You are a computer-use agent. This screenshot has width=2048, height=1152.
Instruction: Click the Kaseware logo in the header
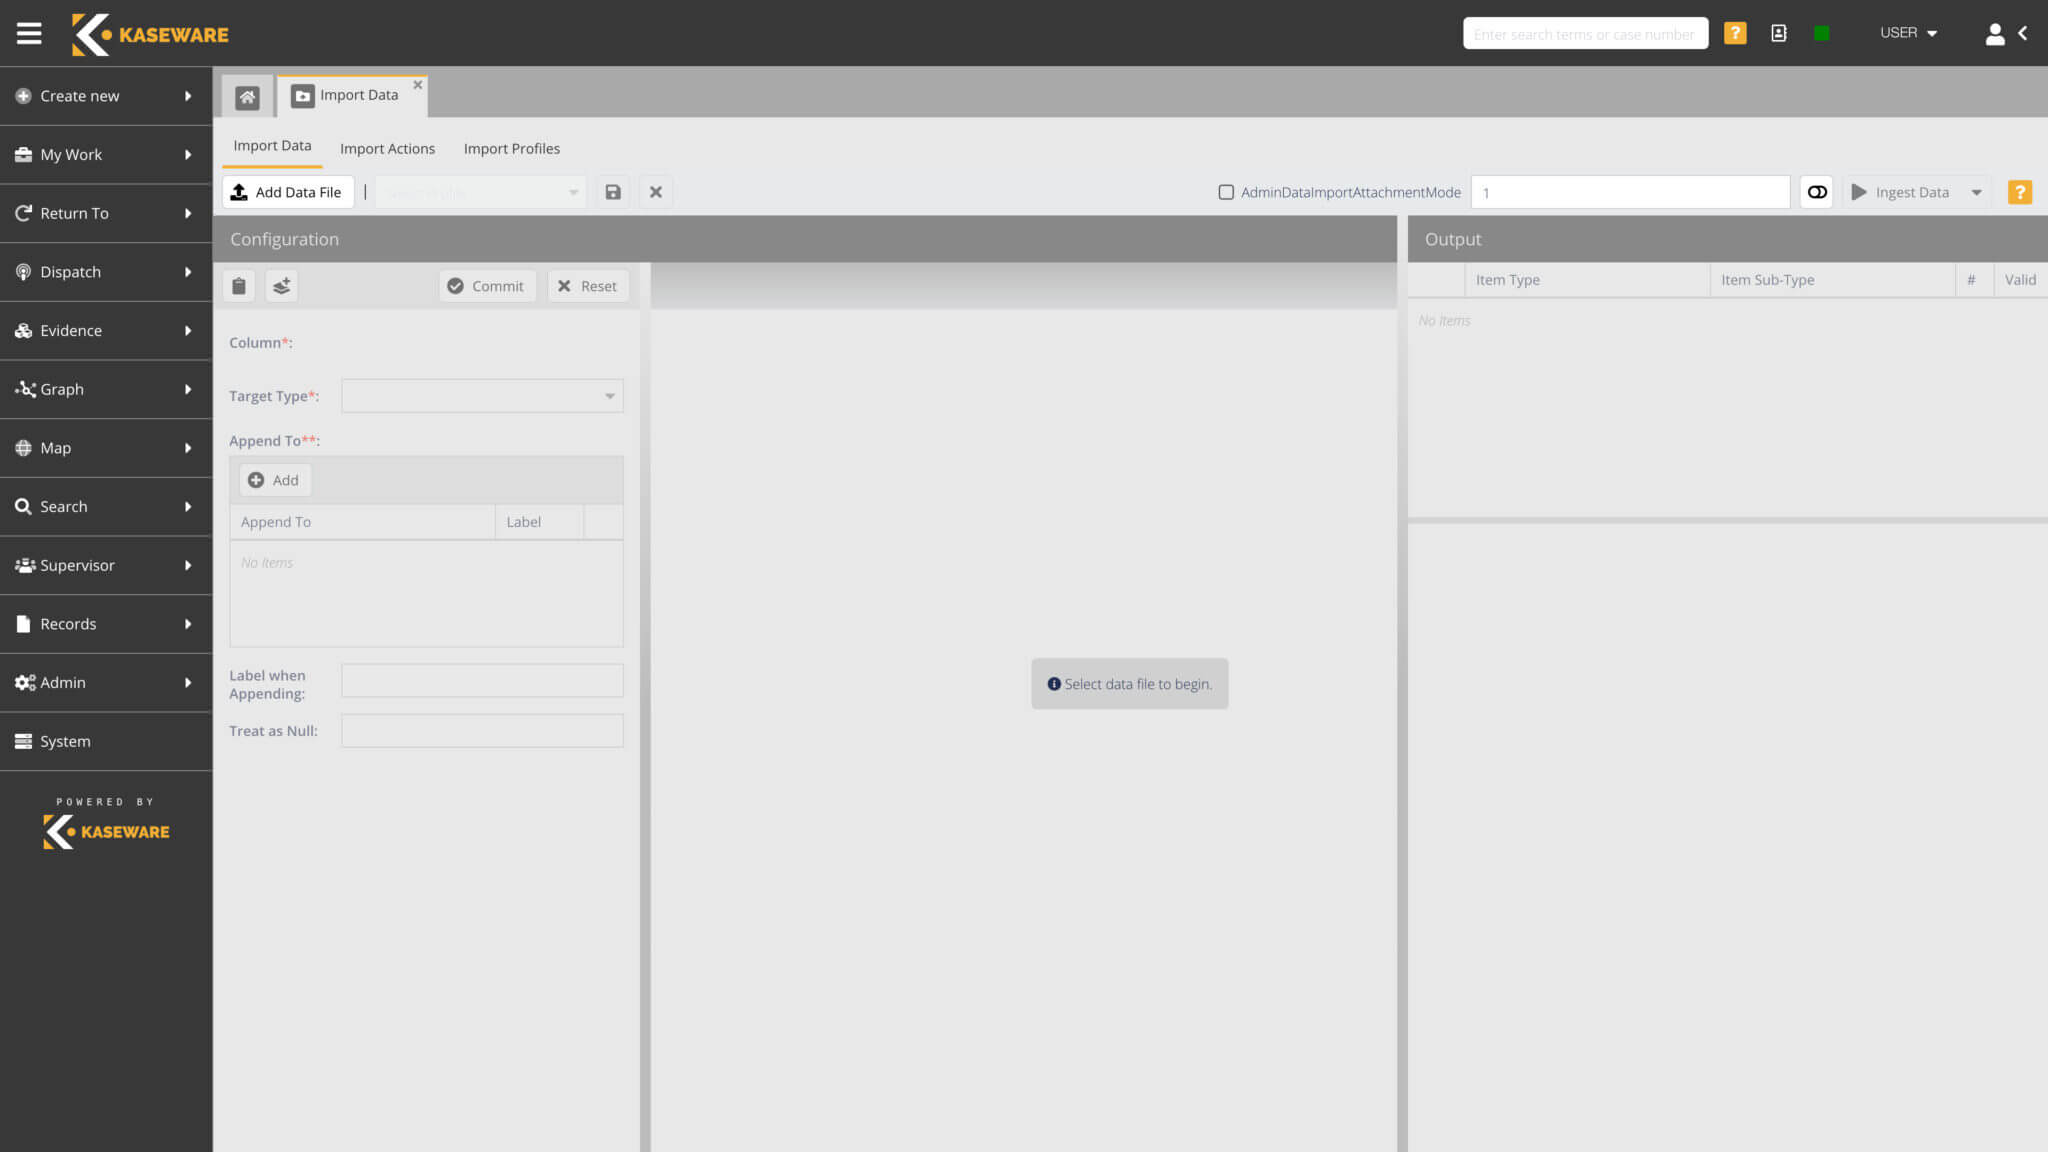click(x=148, y=33)
